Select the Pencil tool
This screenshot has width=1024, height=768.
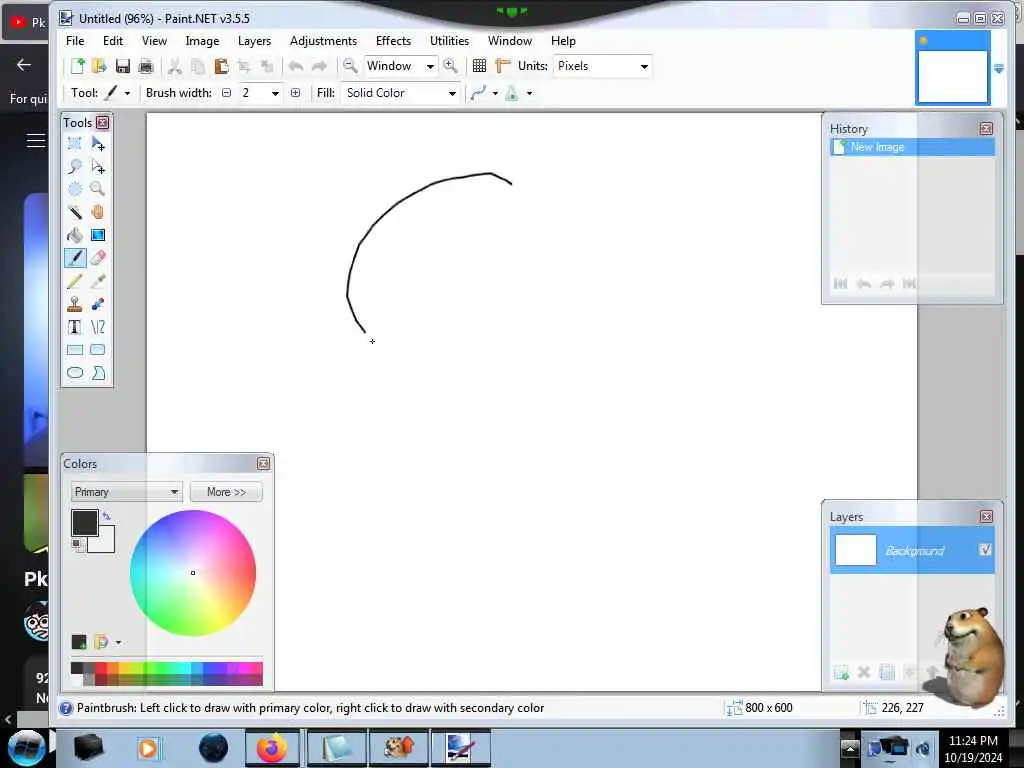[x=74, y=281]
